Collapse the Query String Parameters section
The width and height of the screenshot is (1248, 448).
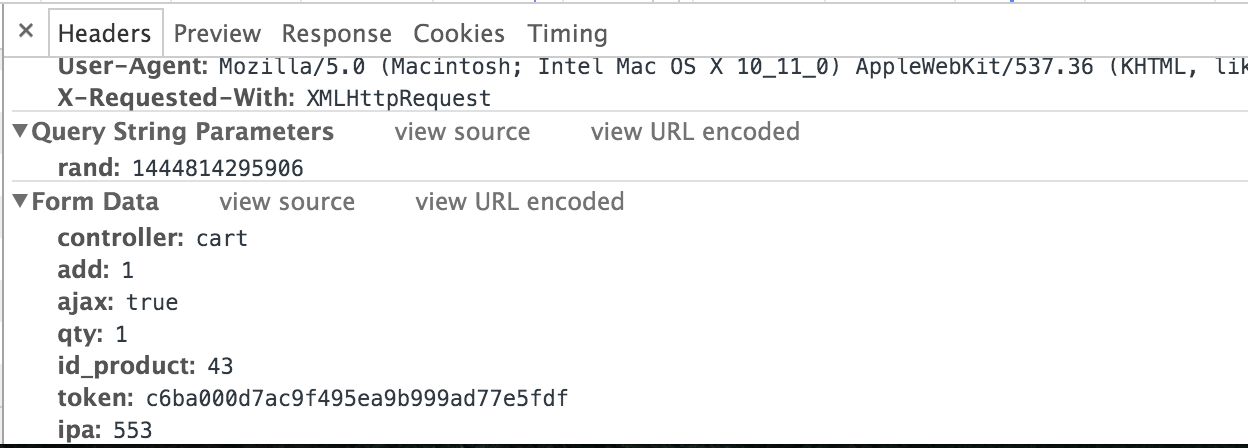pyautogui.click(x=20, y=132)
